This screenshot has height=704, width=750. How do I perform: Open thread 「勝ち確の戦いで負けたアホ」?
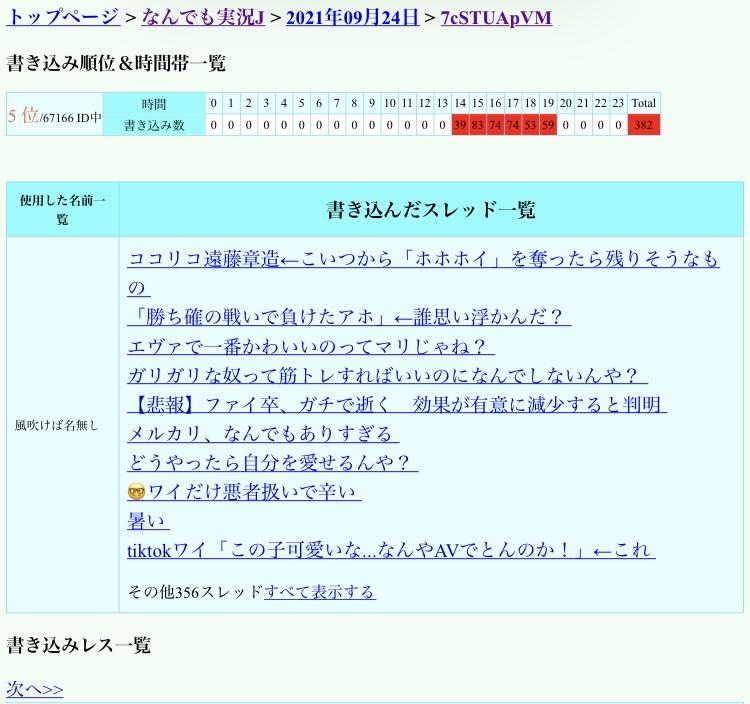(349, 318)
